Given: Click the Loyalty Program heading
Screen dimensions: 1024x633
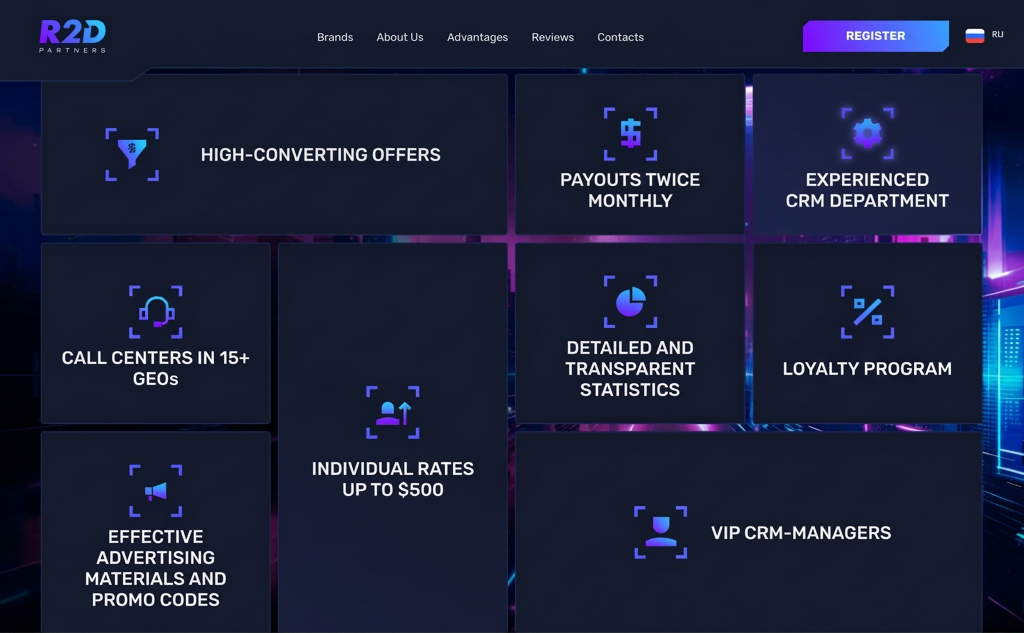Looking at the screenshot, I should click(867, 368).
